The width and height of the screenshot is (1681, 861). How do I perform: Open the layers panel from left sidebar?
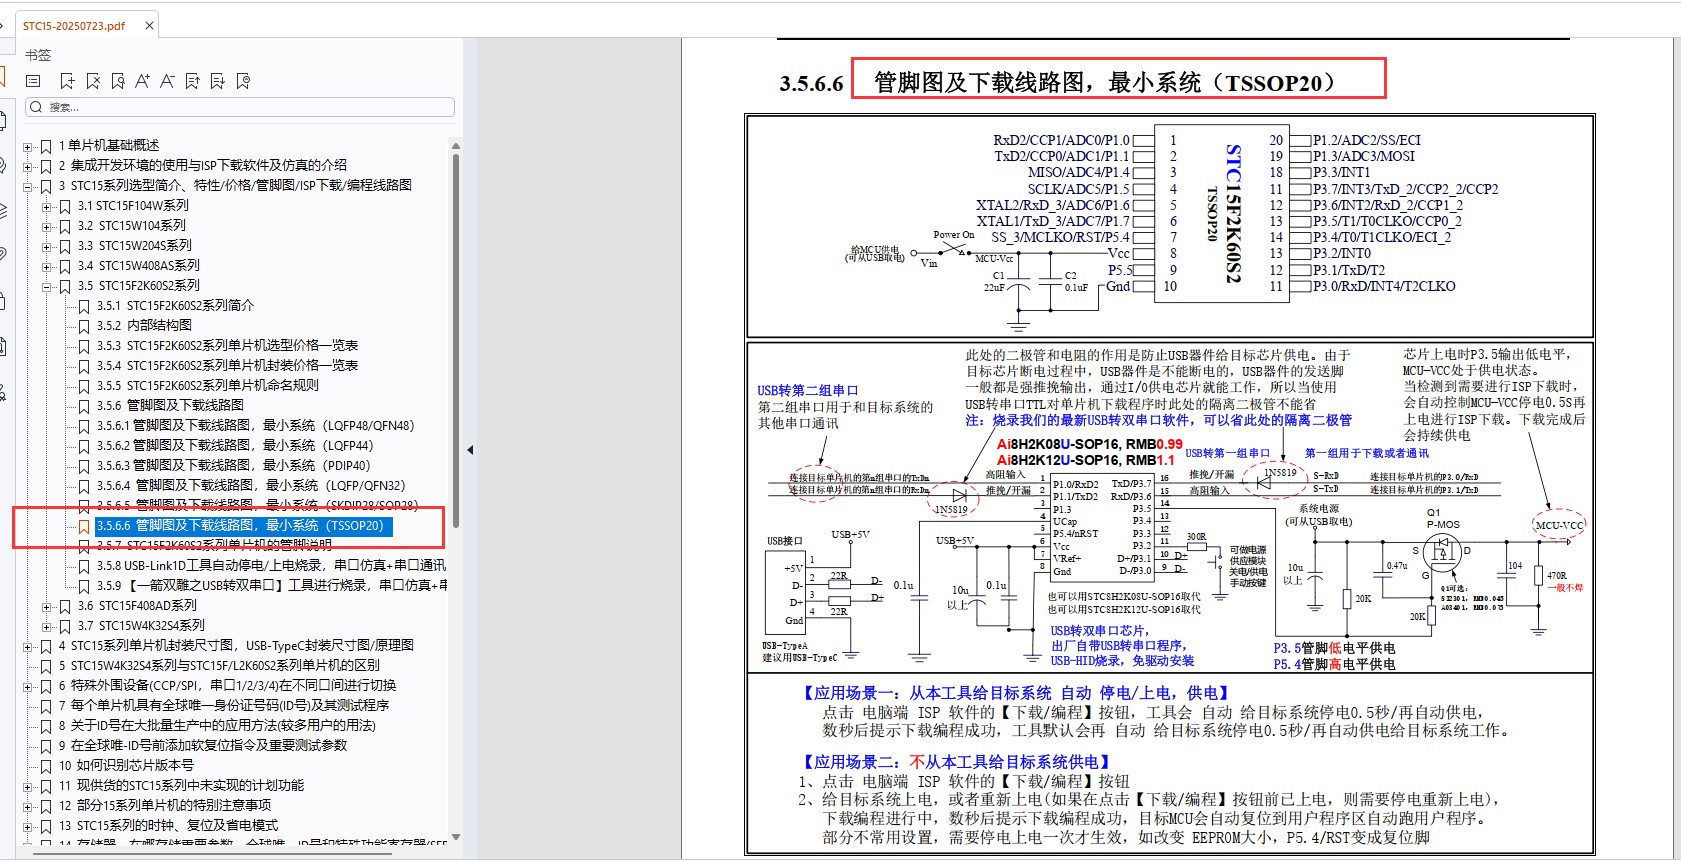tap(3, 210)
